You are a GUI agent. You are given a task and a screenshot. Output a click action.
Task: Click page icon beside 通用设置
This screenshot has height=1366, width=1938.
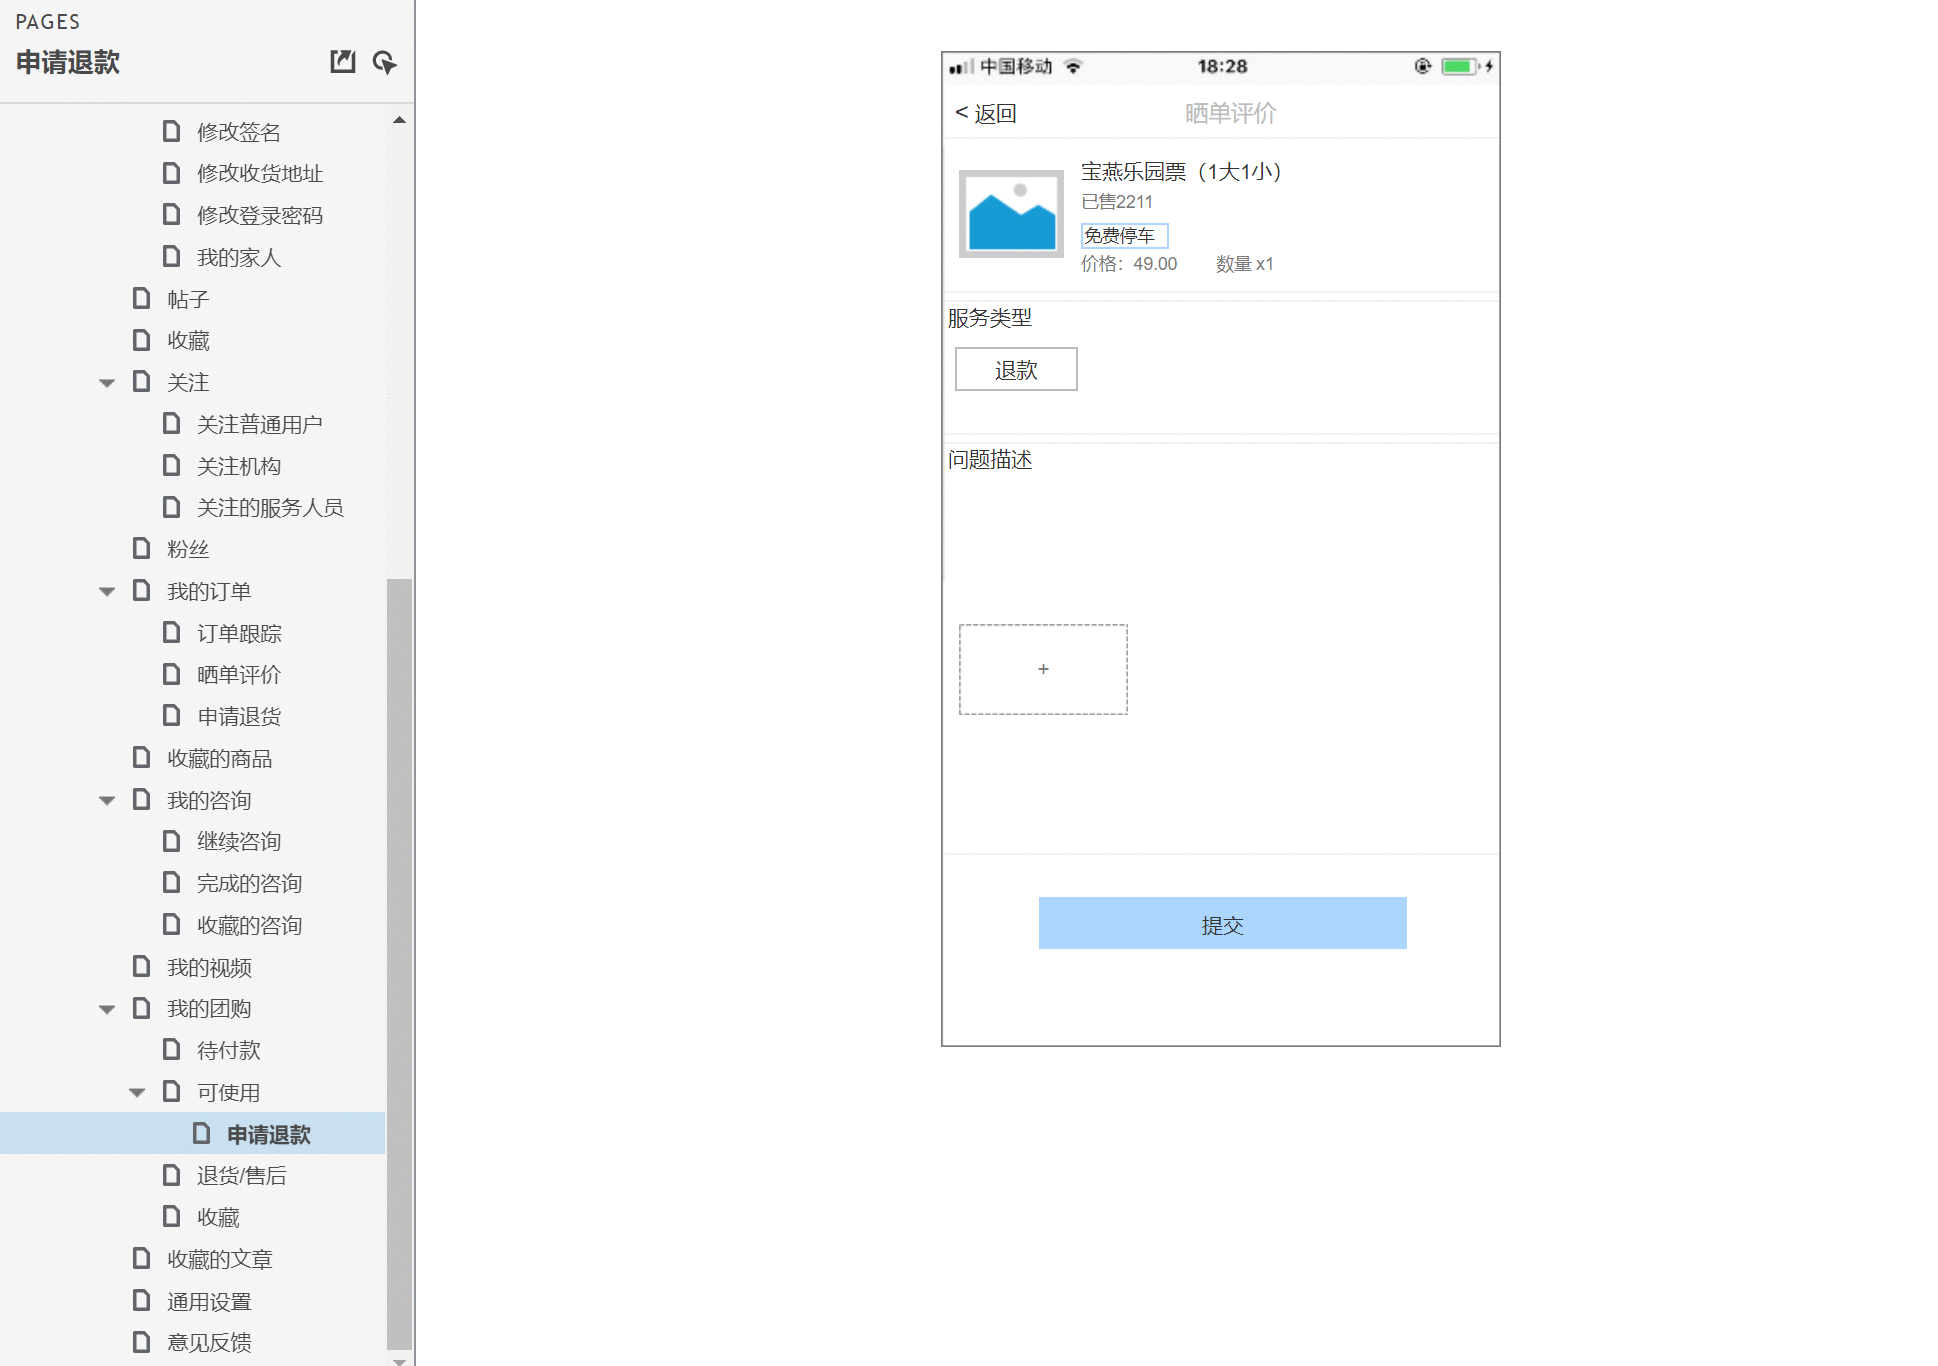tap(142, 1300)
